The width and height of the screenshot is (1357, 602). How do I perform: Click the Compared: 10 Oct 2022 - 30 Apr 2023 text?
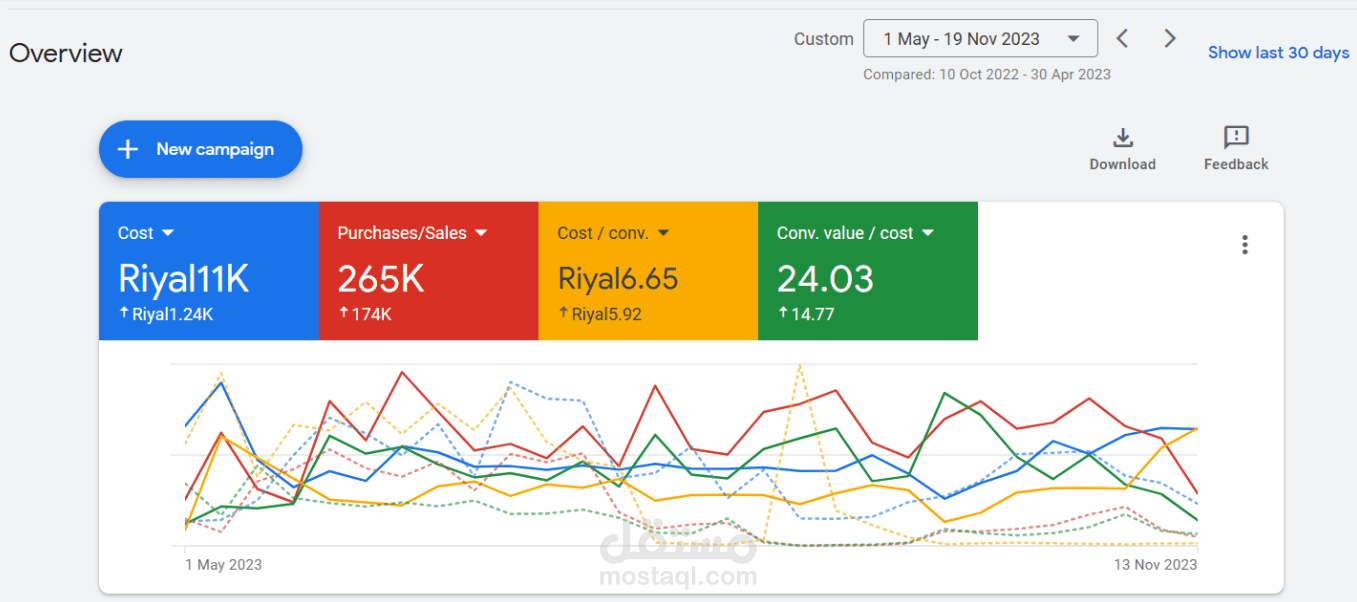point(987,74)
